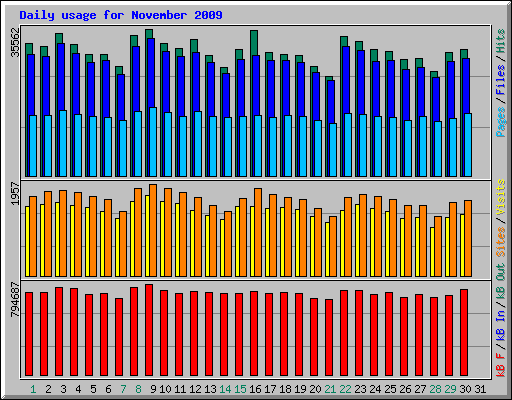Select weekend day 14 label
Image resolution: width=512 pixels, height=400 pixels.
click(225, 389)
